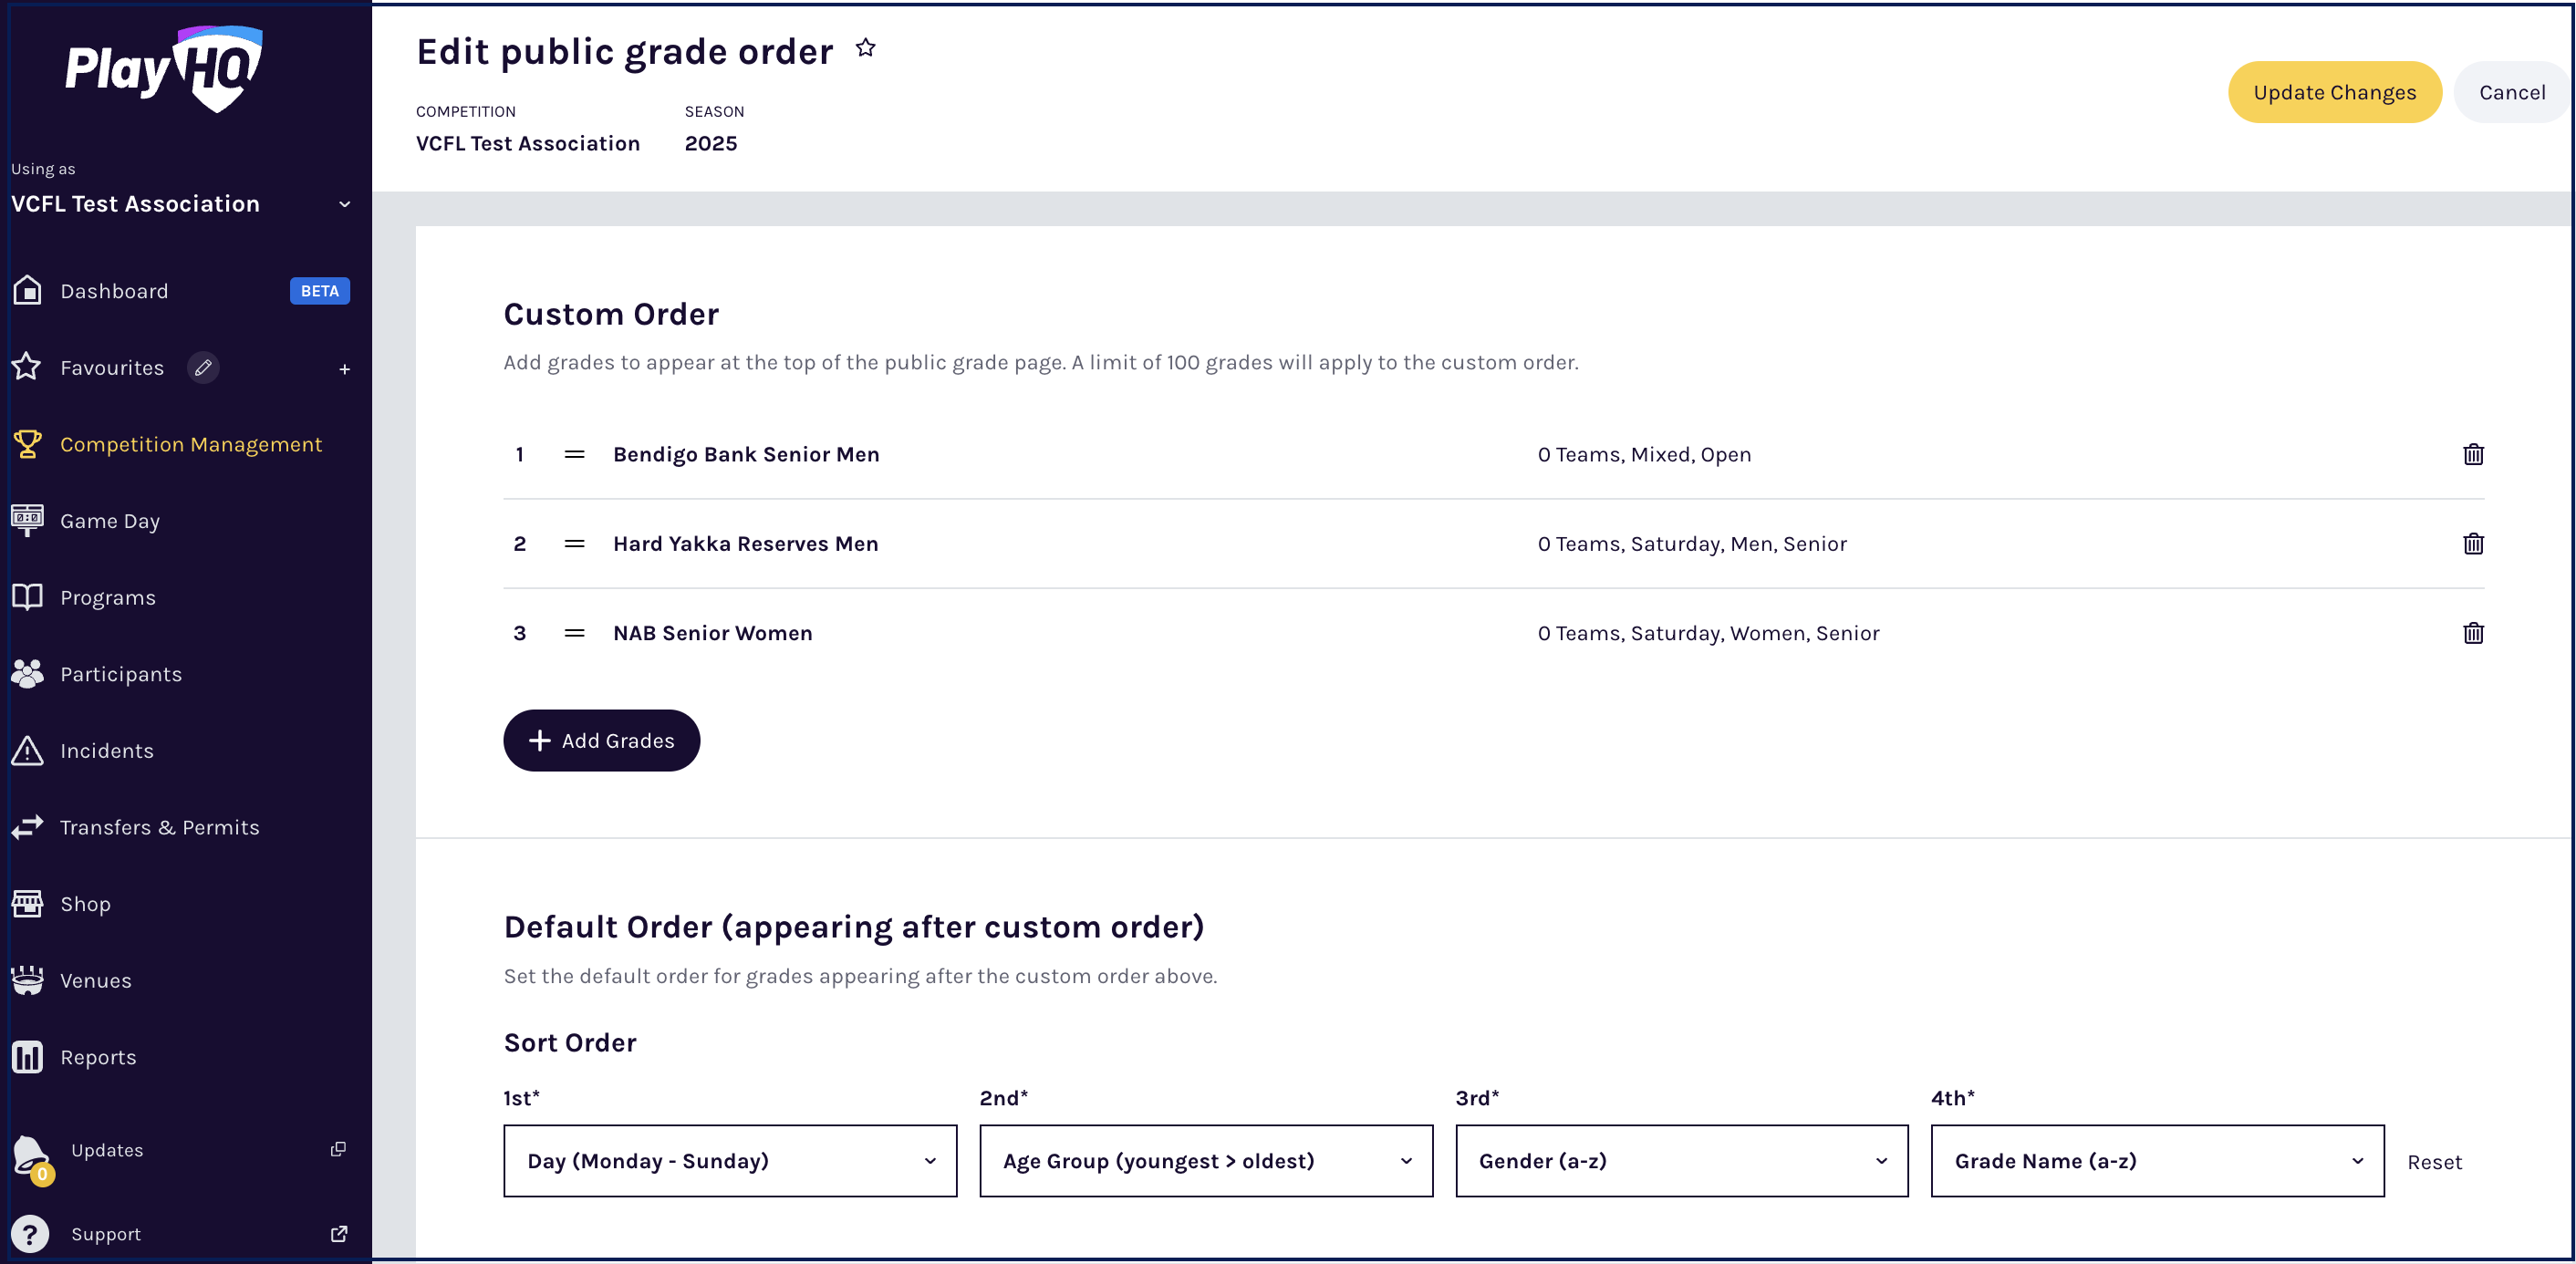Viewport: 2576px width, 1264px height.
Task: Open the 1st sort order dropdown
Action: 730,1161
